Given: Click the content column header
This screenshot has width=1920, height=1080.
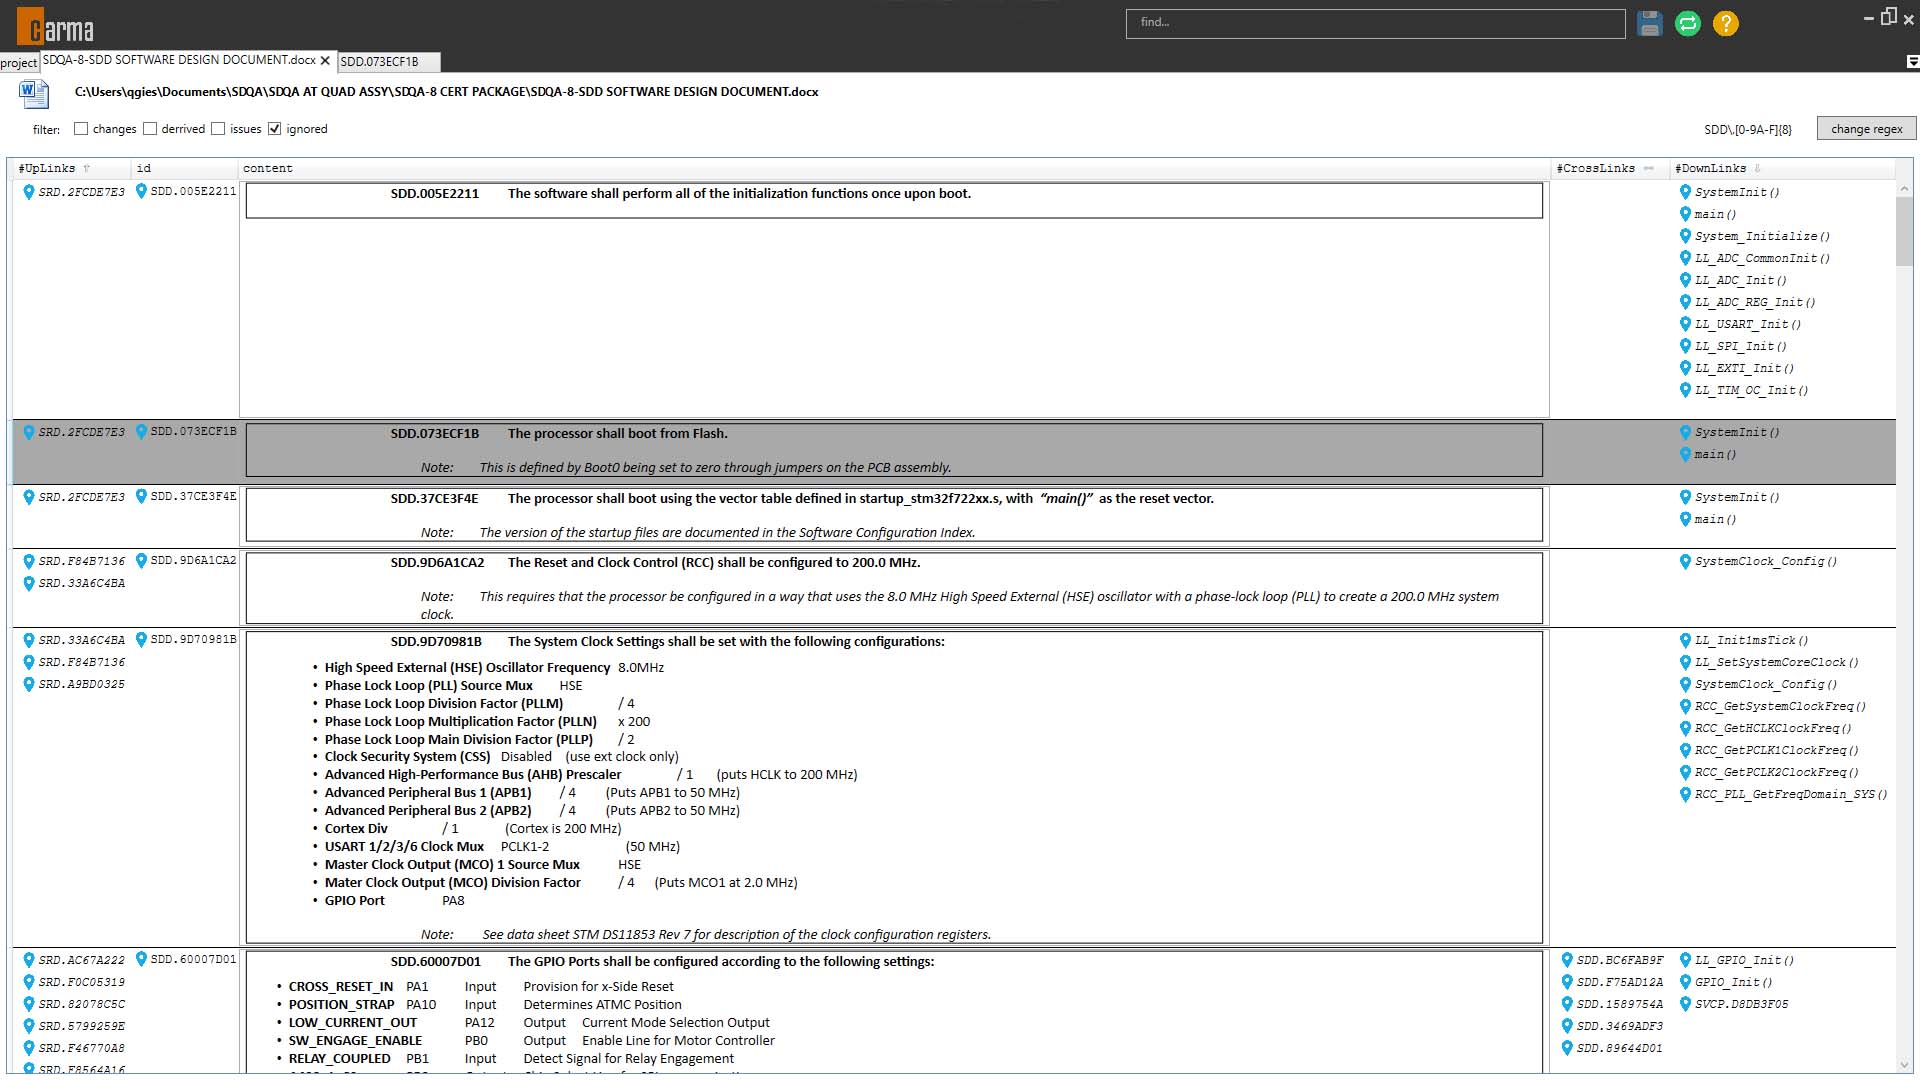Looking at the screenshot, I should click(x=894, y=168).
